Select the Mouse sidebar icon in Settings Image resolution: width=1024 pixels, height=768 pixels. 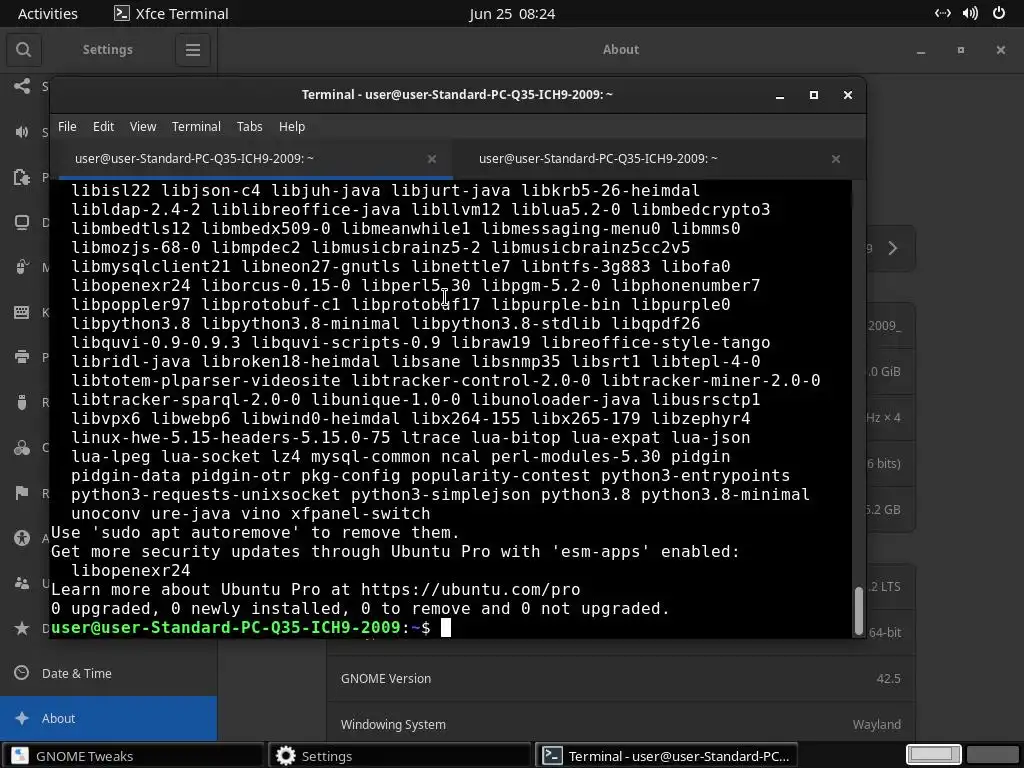coord(22,267)
